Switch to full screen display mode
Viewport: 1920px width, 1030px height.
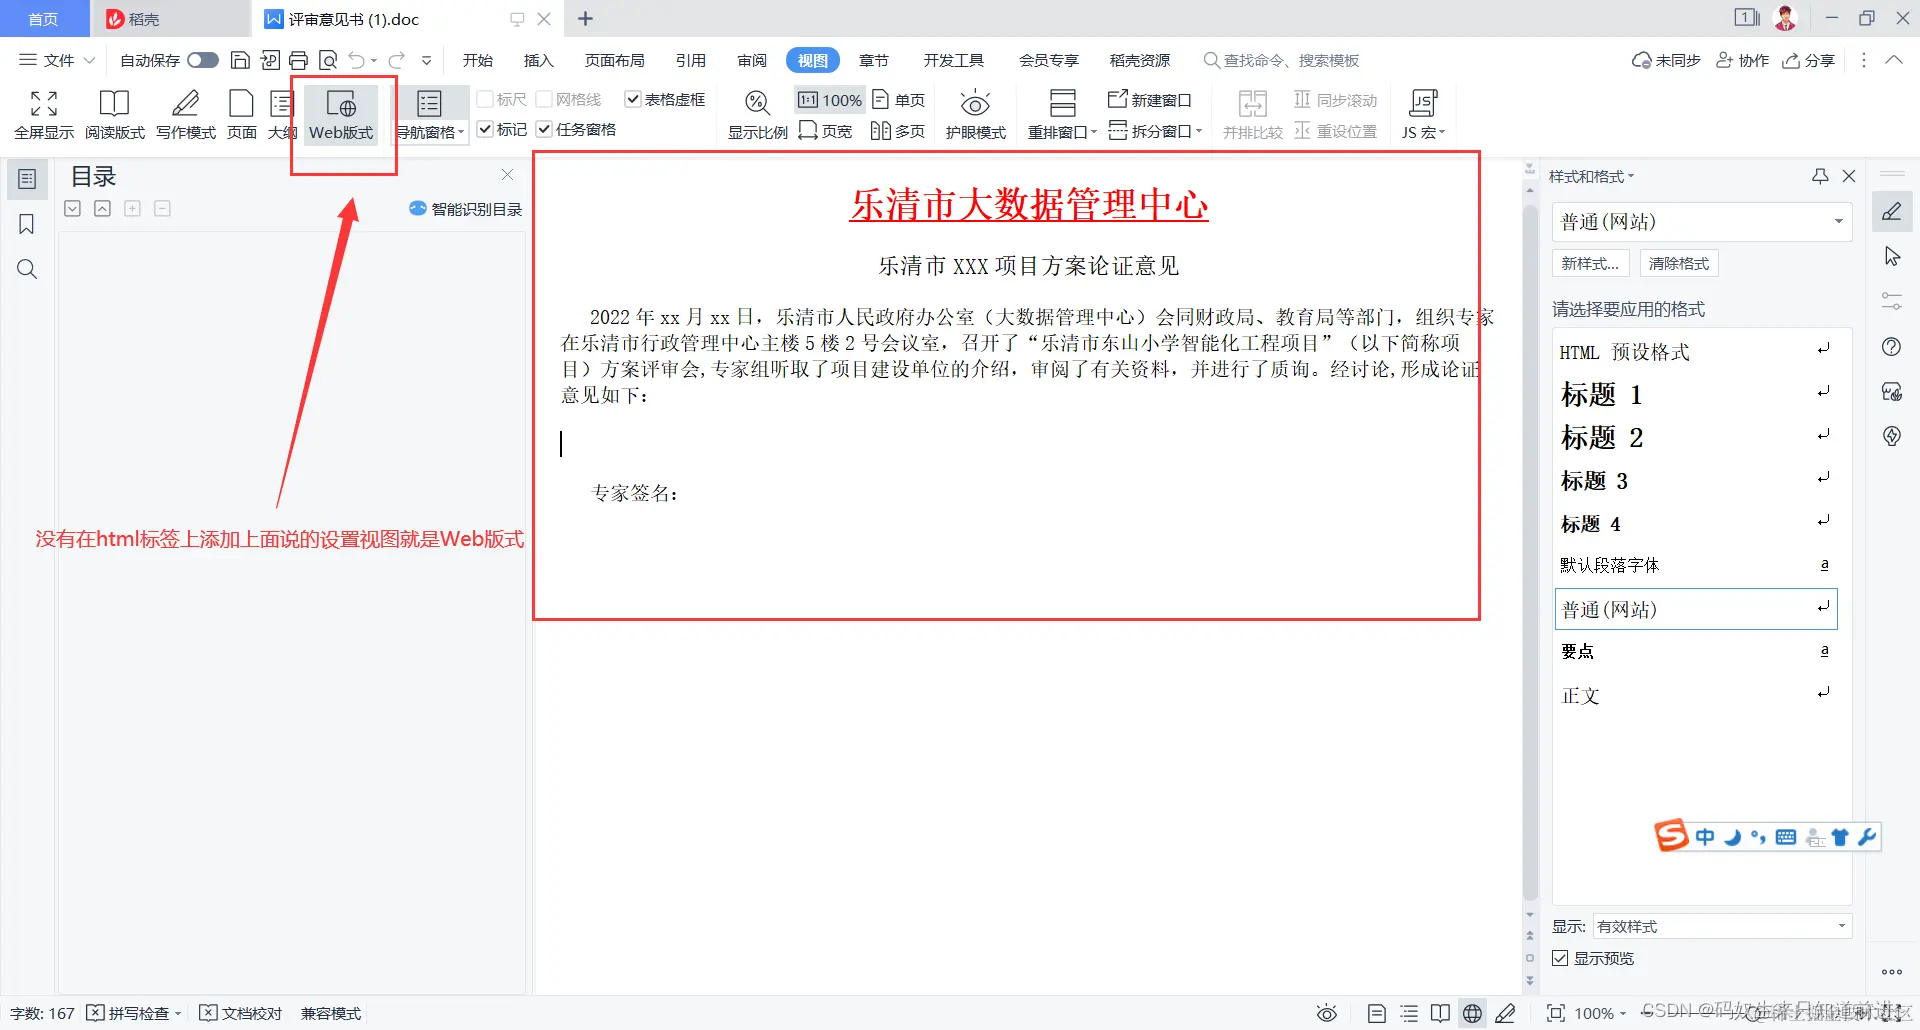[x=44, y=114]
